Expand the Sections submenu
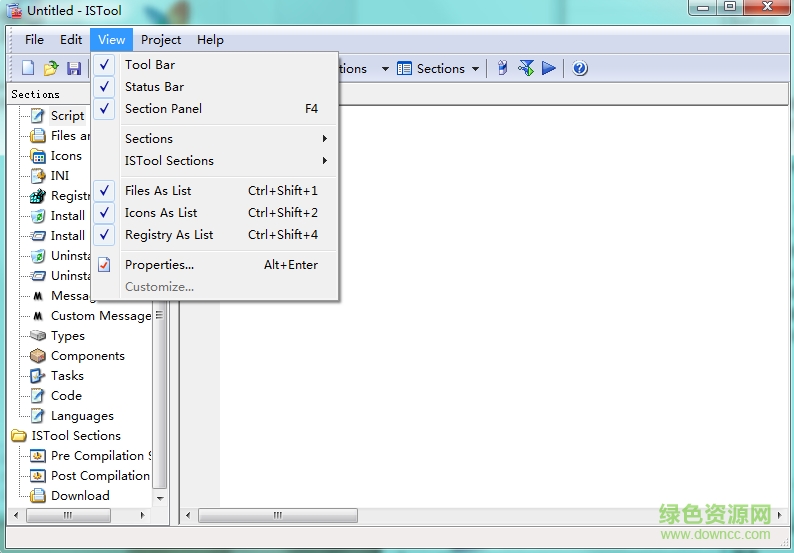 point(216,138)
